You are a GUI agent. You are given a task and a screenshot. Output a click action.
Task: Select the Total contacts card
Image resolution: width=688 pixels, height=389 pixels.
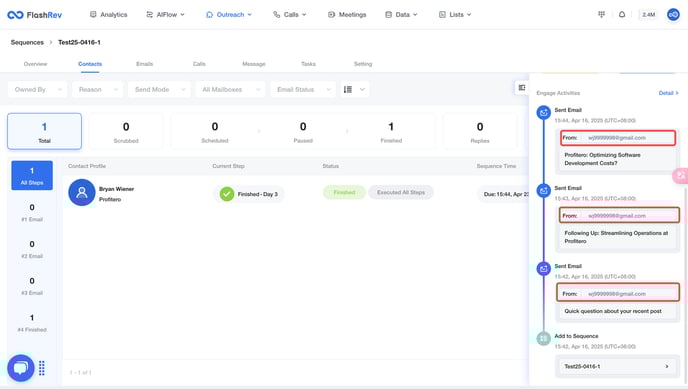pos(44,132)
